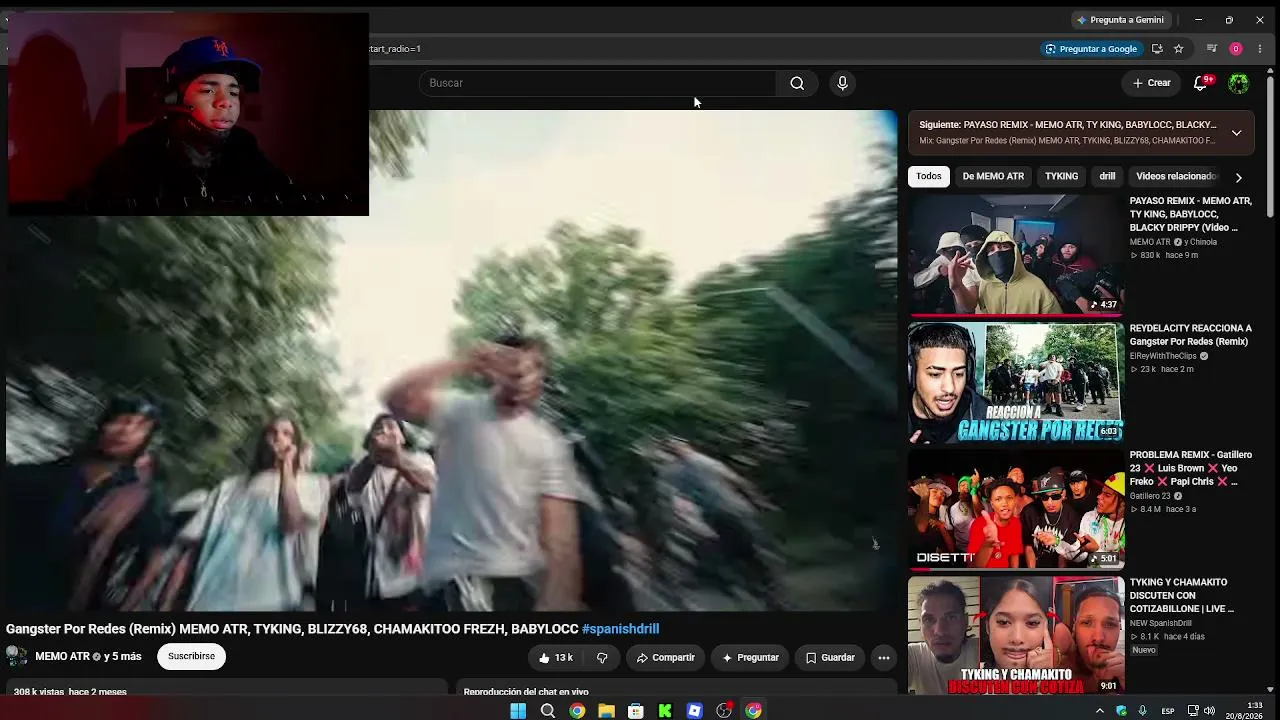Click the Buscar search field

[598, 83]
